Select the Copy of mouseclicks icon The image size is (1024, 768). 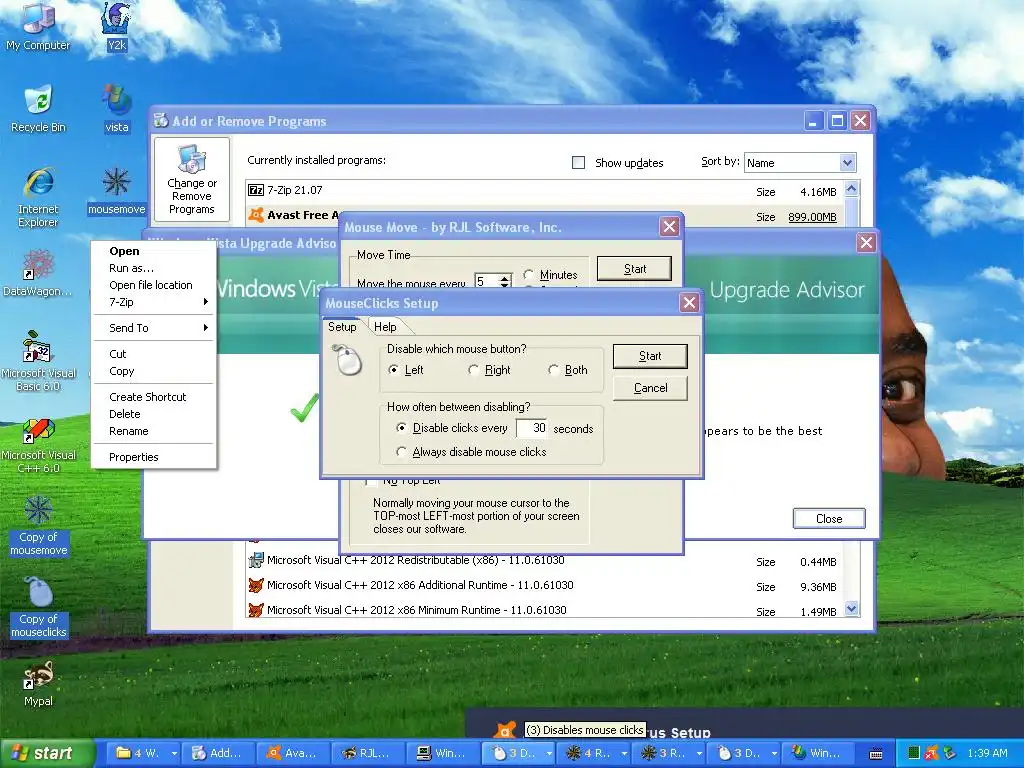[x=38, y=607]
